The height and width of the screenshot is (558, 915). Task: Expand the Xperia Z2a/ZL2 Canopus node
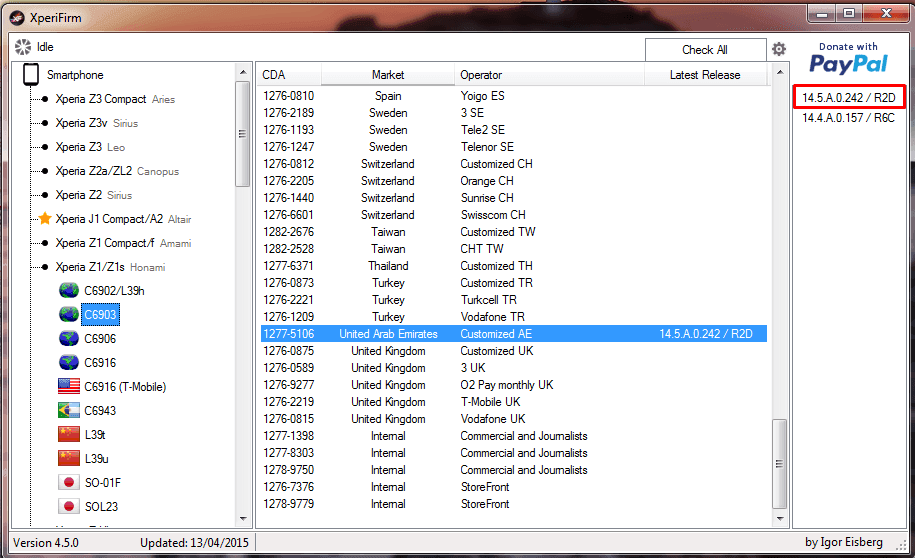coord(45,171)
